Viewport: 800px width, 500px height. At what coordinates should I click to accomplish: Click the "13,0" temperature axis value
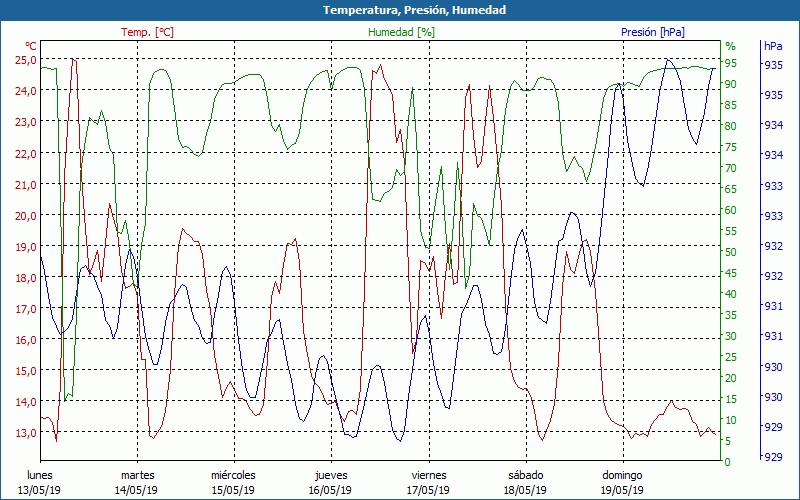click(x=26, y=433)
